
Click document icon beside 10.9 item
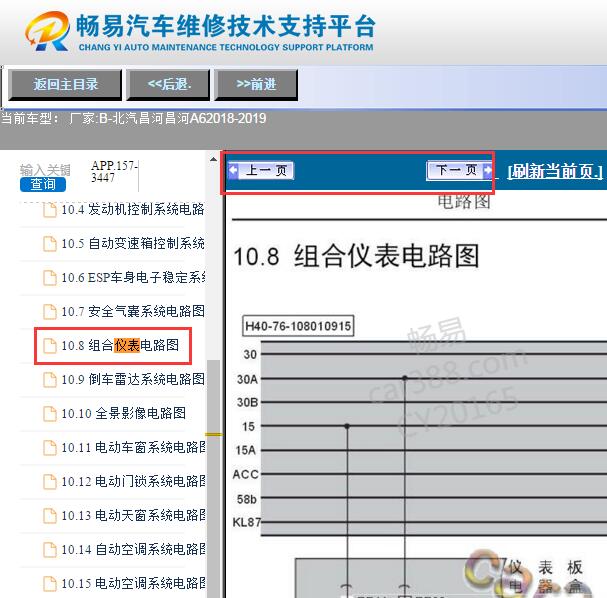coord(50,380)
